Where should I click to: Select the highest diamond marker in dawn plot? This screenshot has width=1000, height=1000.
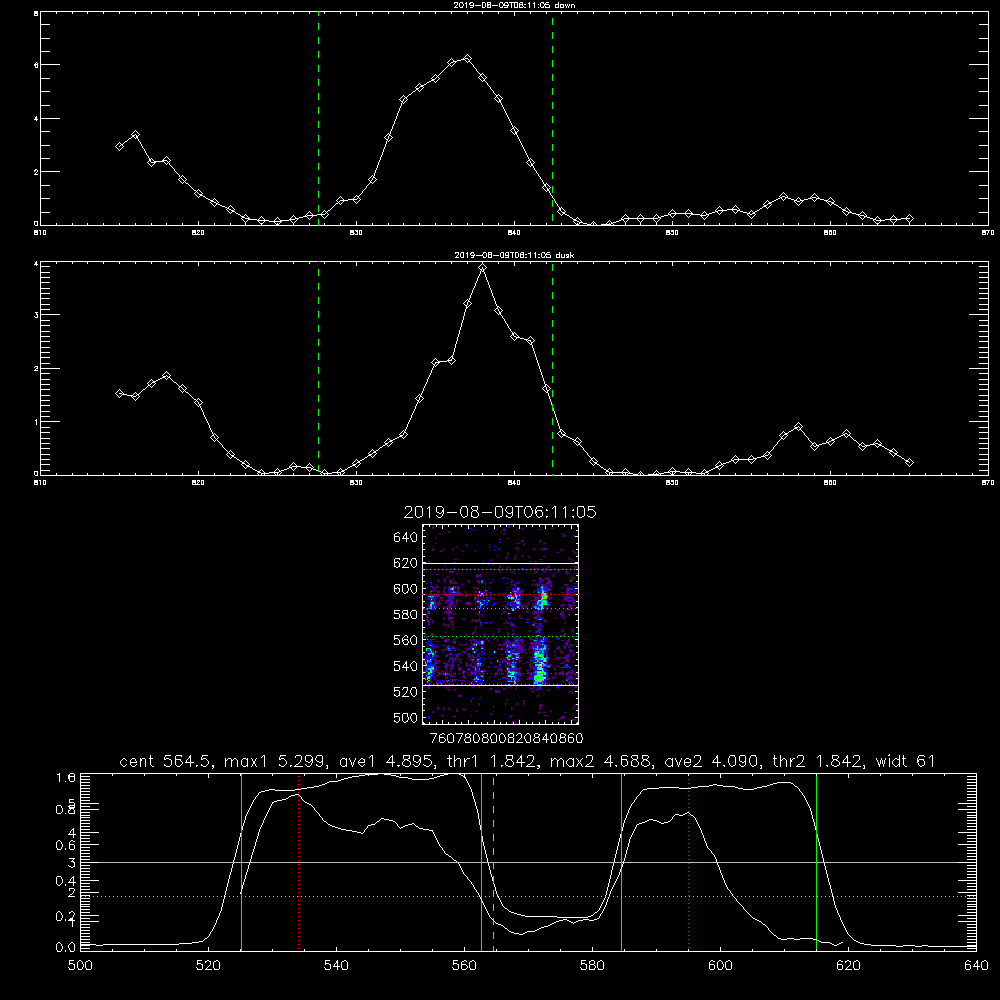click(467, 59)
